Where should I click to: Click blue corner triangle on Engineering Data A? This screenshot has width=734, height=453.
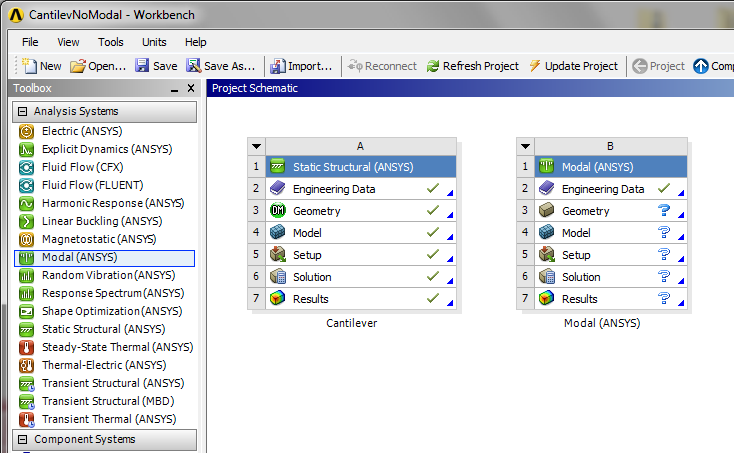[x=450, y=193]
